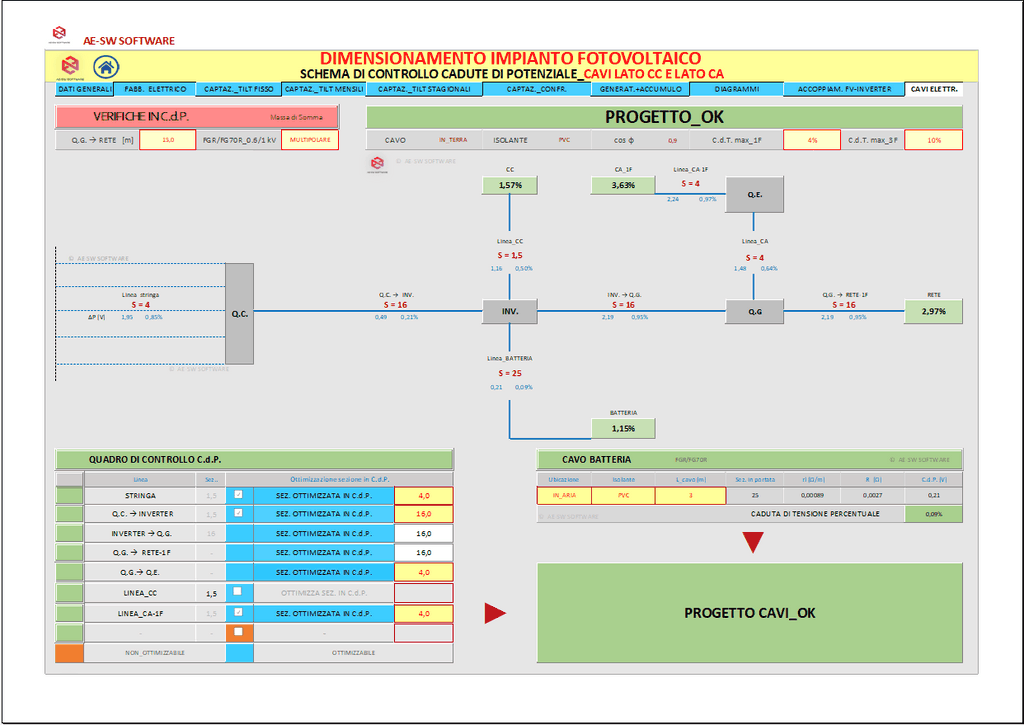
Task: Click the red down-pointing arrow marker
Action: click(753, 542)
